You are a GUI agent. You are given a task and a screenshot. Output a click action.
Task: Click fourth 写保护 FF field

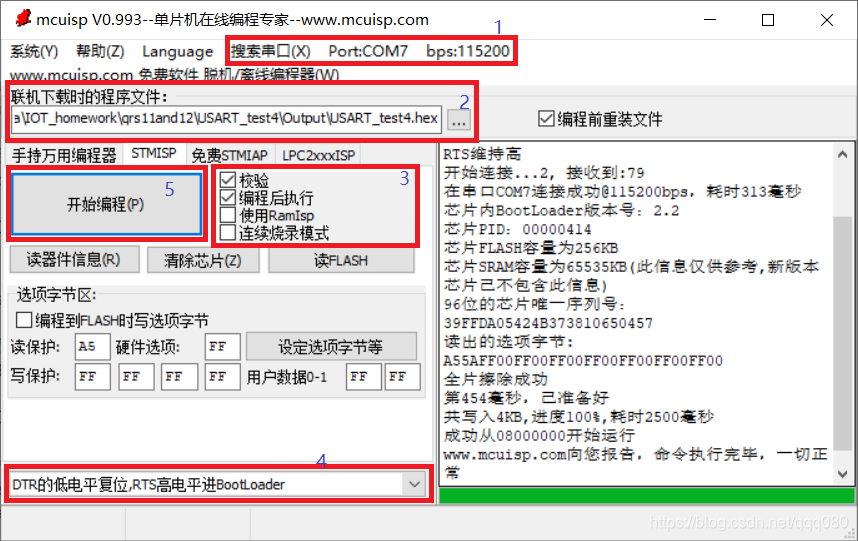[222, 376]
